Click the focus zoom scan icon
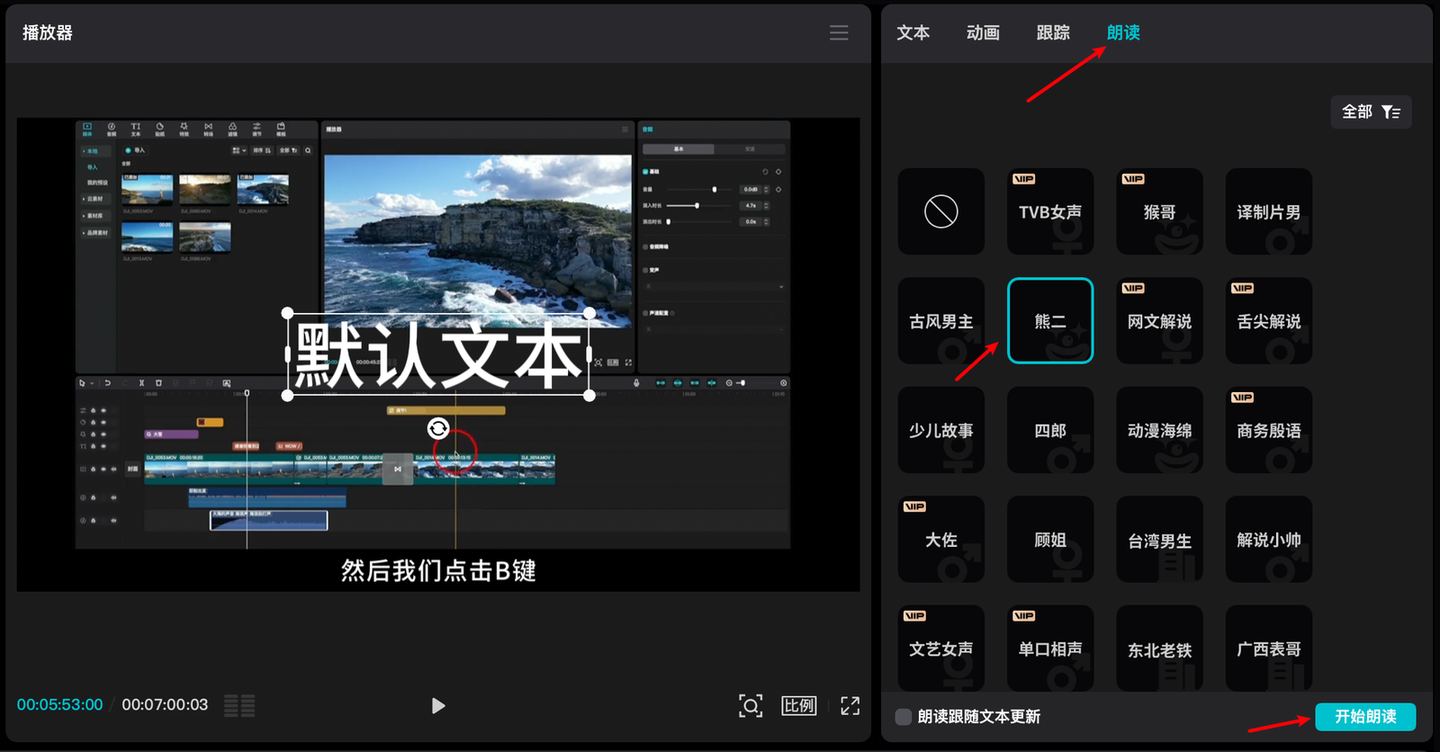This screenshot has height=752, width=1440. (750, 706)
